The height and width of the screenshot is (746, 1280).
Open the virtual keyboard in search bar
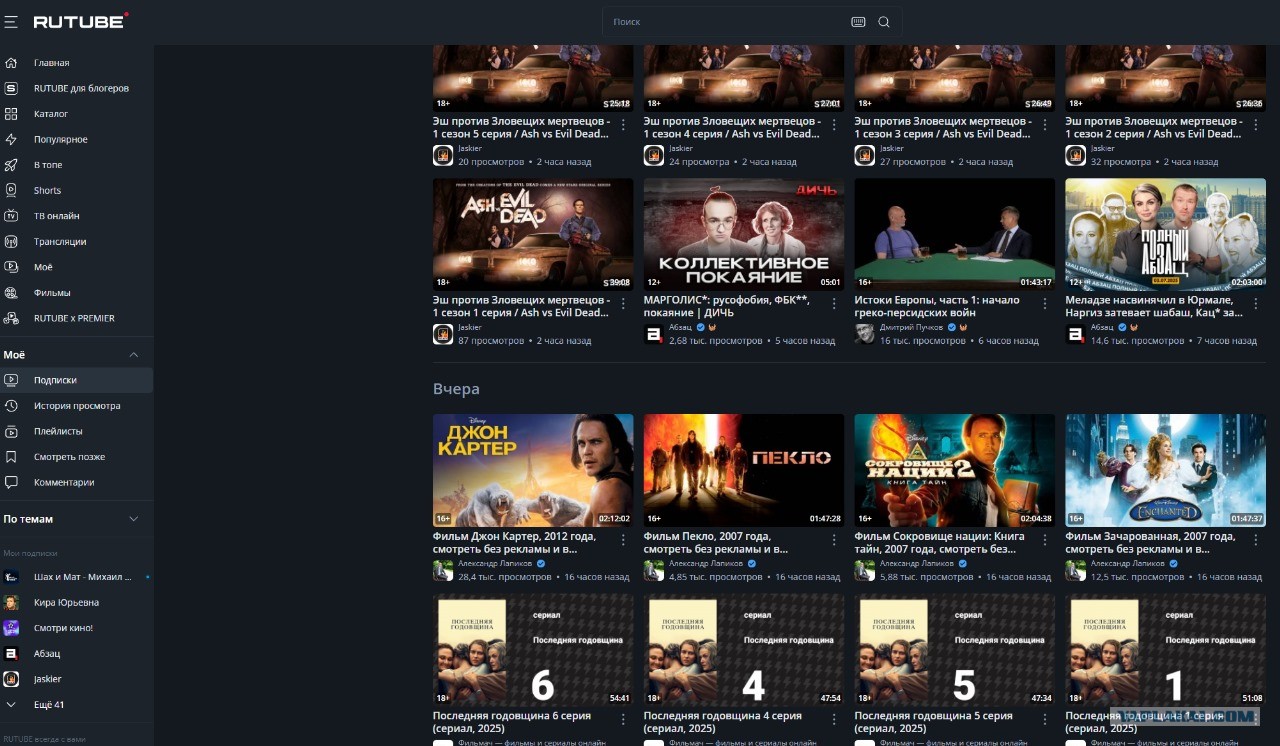pos(858,22)
